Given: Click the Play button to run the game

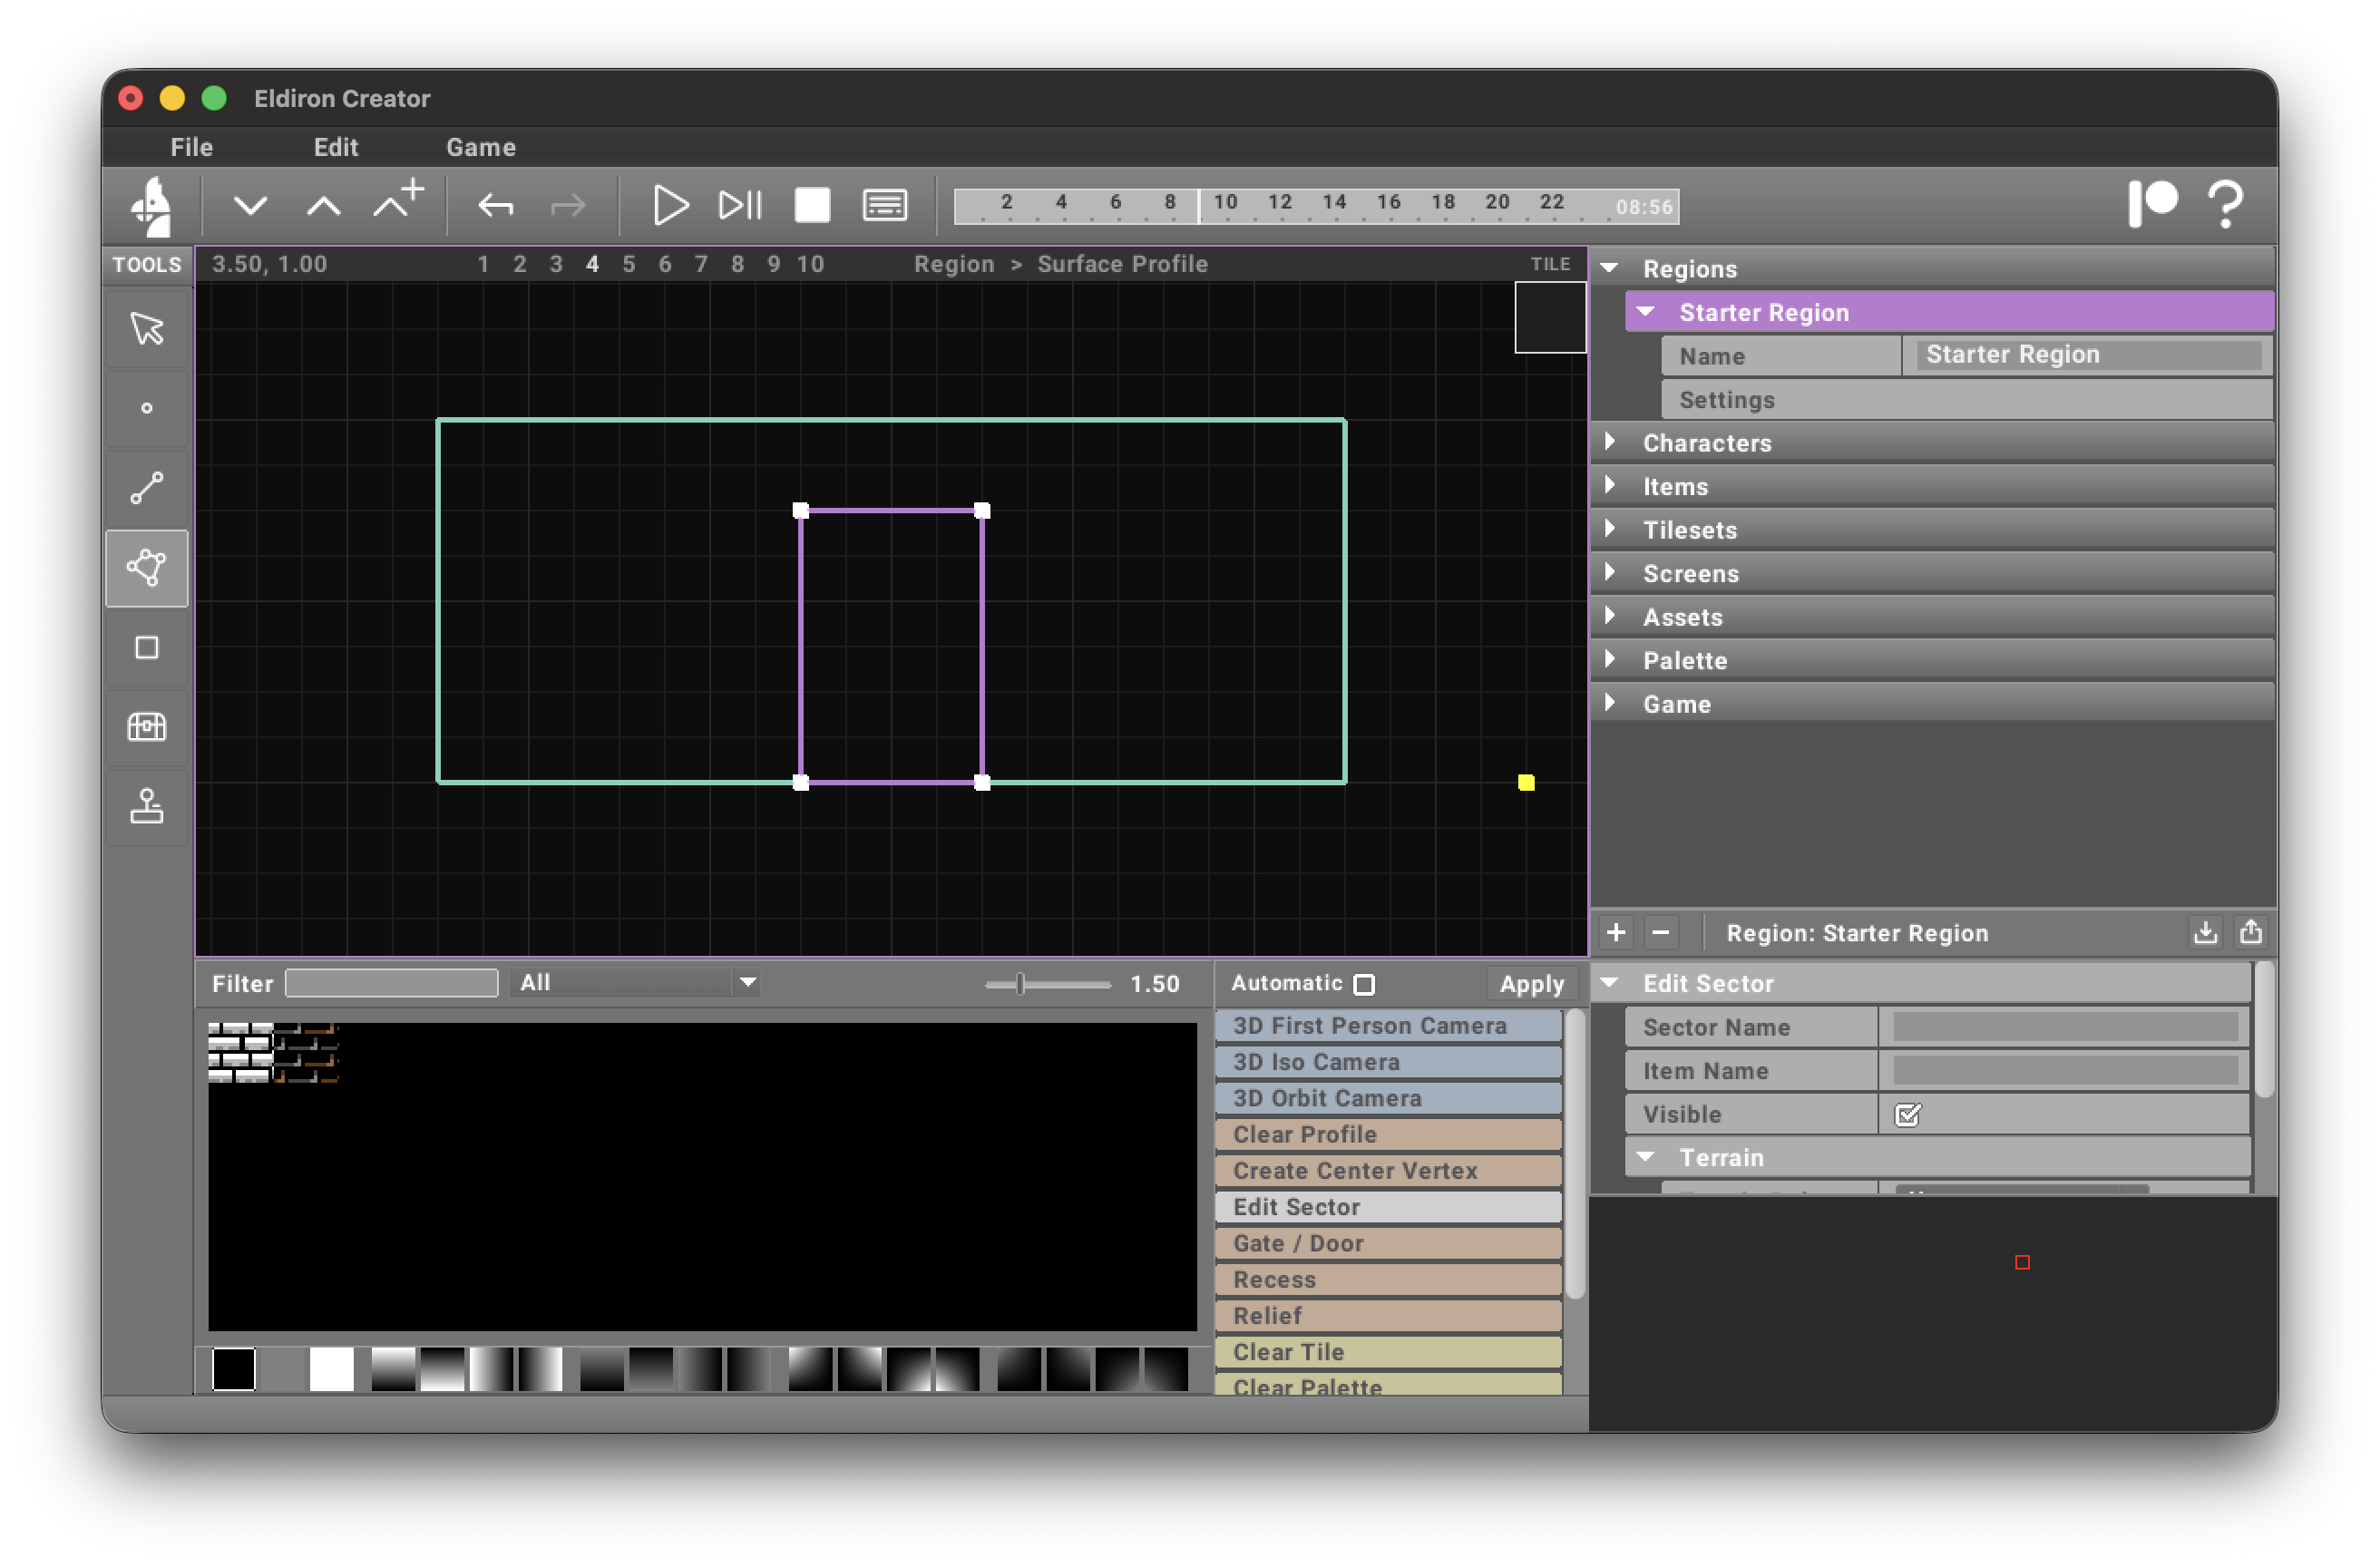Looking at the screenshot, I should pos(670,205).
